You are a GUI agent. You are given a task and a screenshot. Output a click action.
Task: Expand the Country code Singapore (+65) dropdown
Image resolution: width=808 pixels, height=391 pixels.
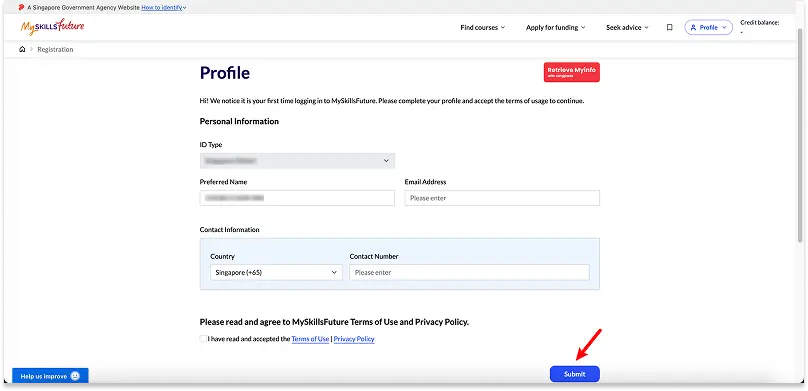pyautogui.click(x=276, y=273)
